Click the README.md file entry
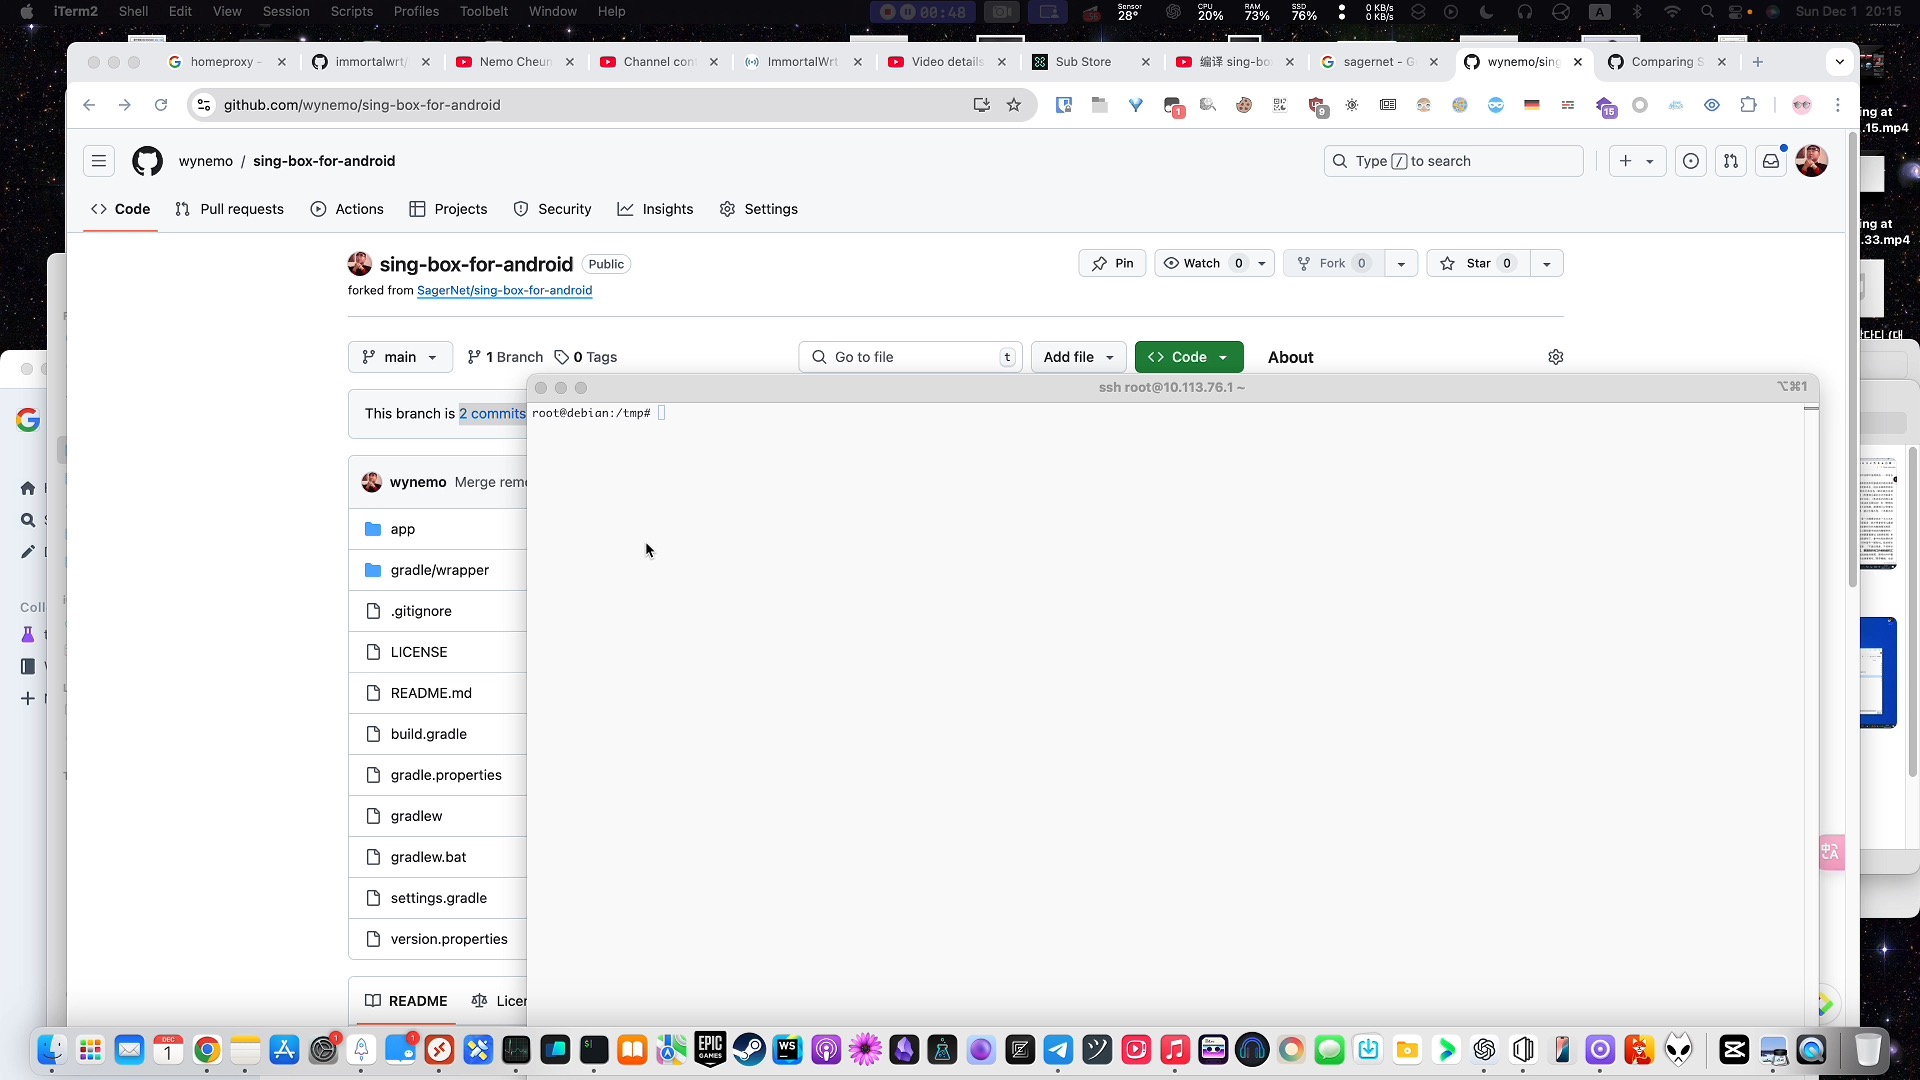The image size is (1920, 1080). (430, 692)
